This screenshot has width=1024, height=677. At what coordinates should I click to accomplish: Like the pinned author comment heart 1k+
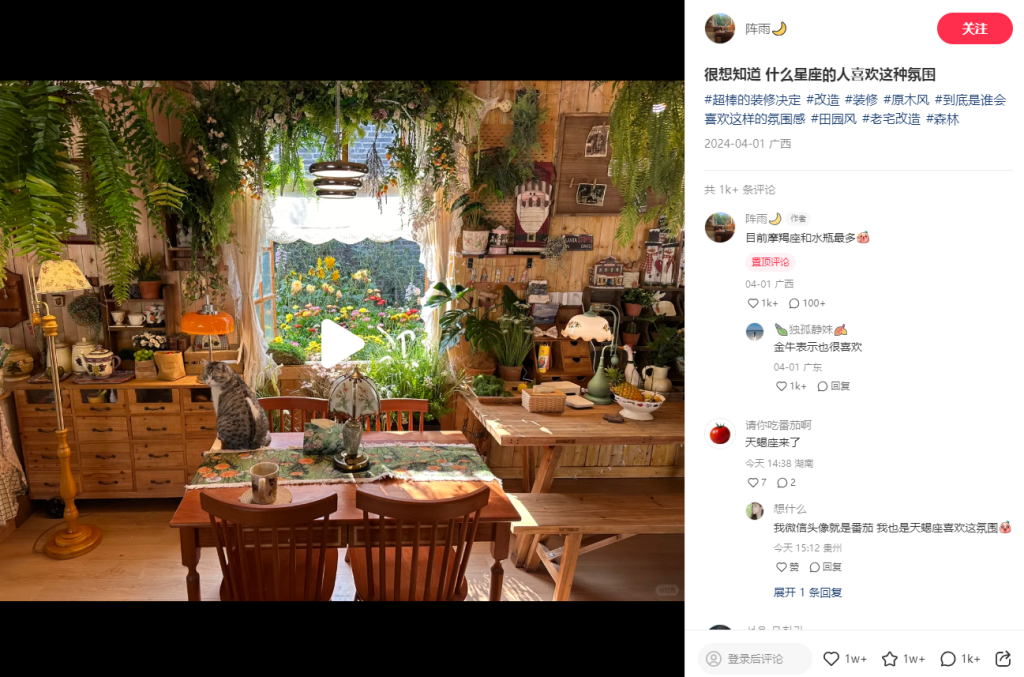(762, 303)
